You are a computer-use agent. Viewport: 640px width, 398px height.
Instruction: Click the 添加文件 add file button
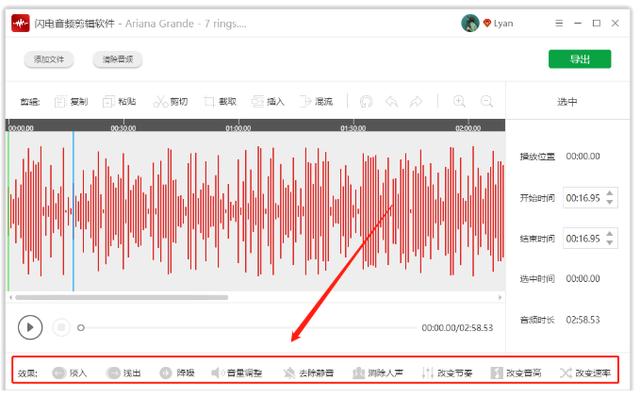[49, 59]
